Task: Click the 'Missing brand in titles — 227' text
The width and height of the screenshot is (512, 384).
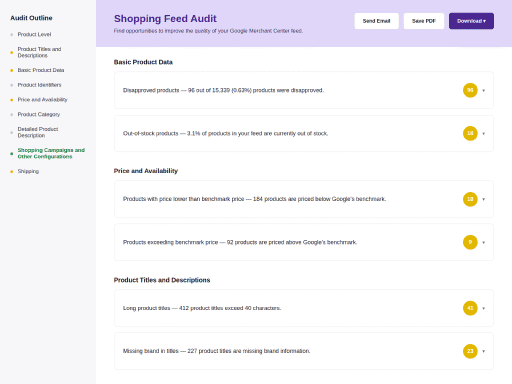Action: pyautogui.click(x=160, y=351)
